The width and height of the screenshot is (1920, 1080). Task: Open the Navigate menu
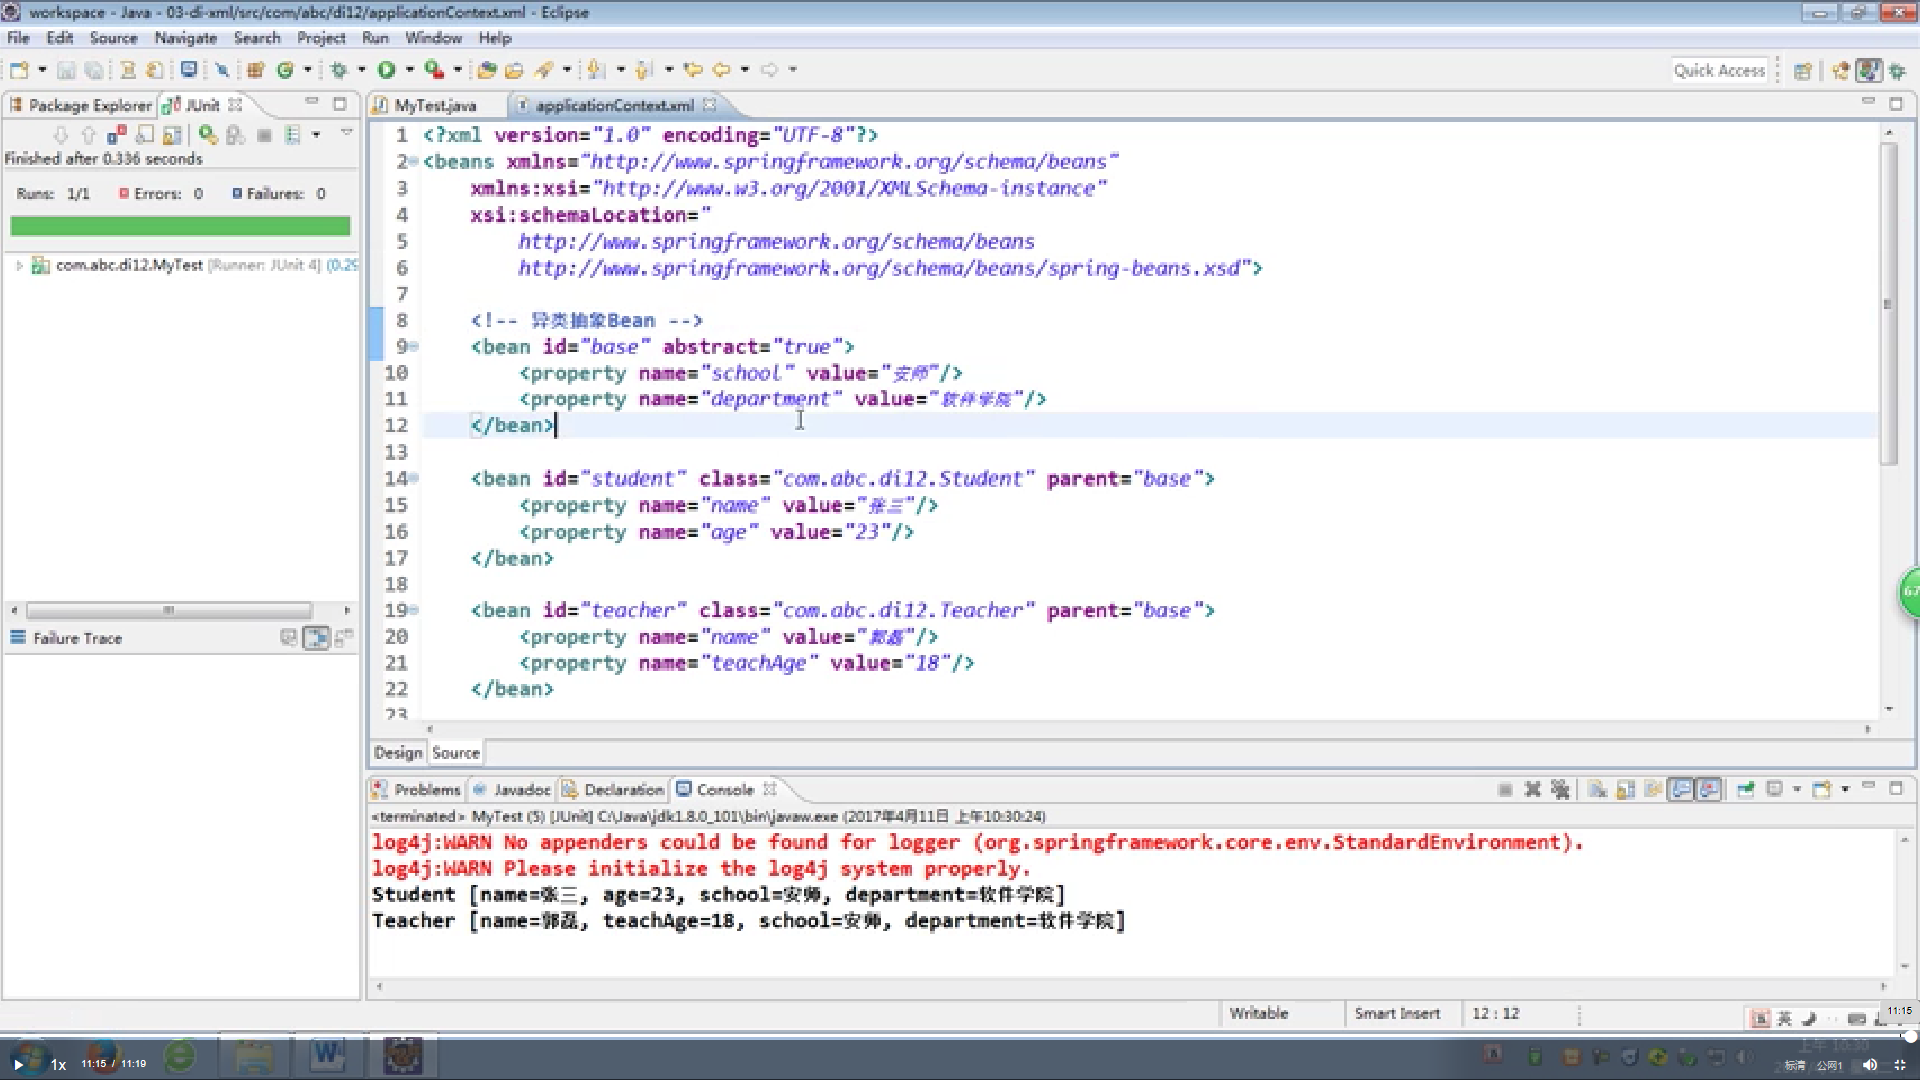point(185,38)
